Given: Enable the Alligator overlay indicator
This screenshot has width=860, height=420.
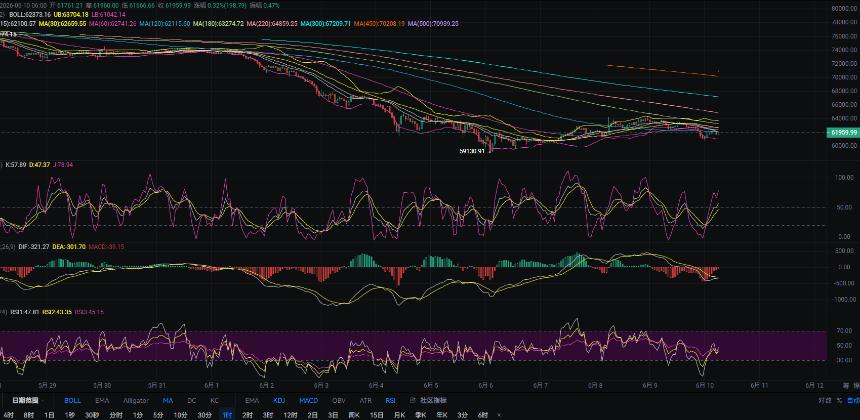Looking at the screenshot, I should point(136,400).
